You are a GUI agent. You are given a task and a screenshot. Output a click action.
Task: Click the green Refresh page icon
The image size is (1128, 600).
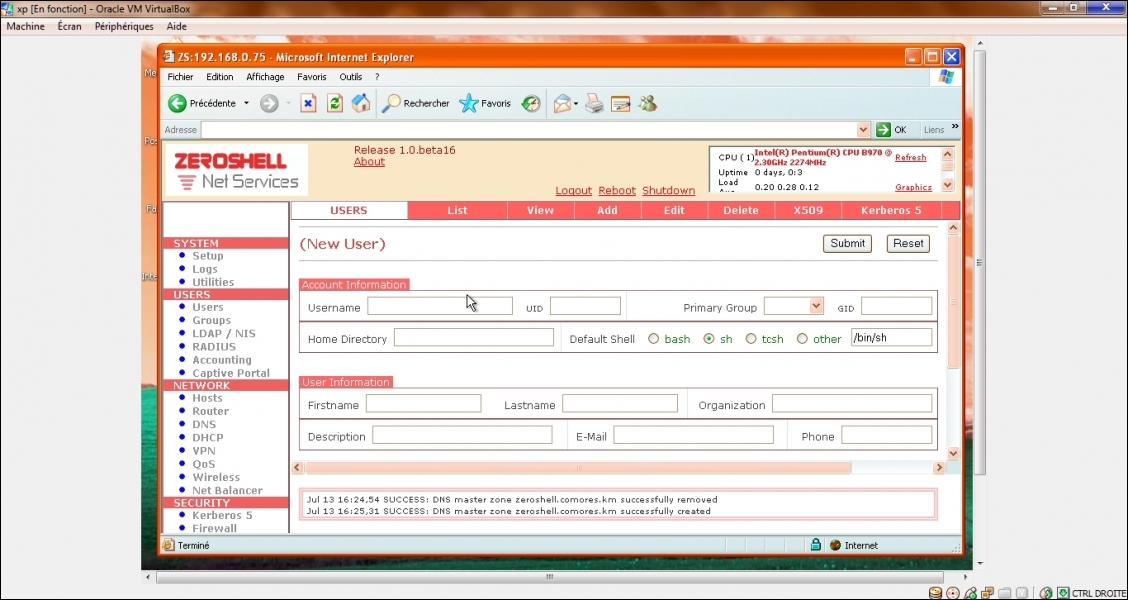pyautogui.click(x=335, y=104)
